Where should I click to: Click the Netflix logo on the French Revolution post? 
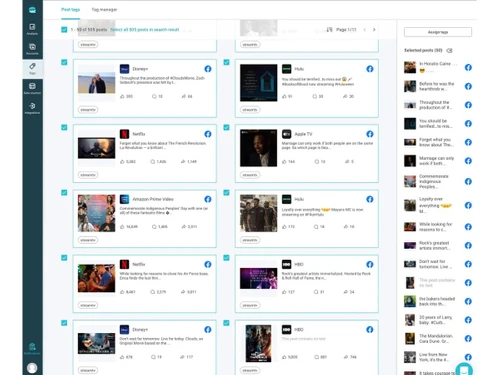point(124,134)
